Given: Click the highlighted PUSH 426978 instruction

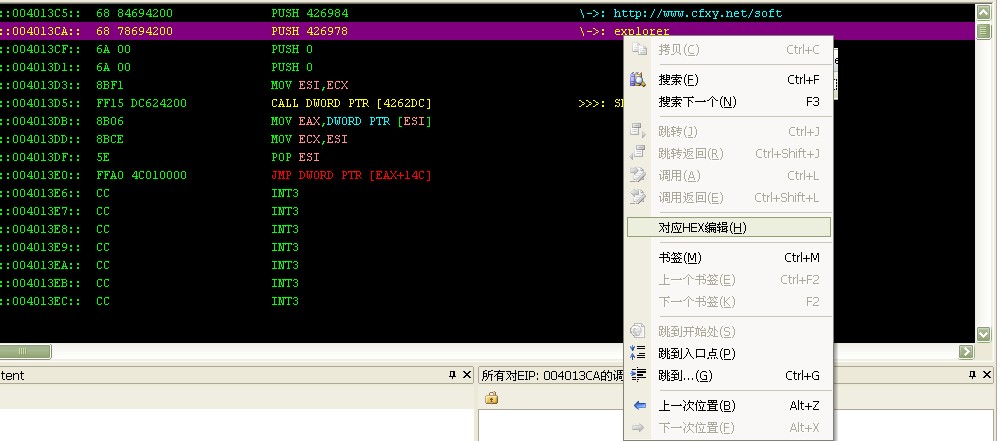Looking at the screenshot, I should coord(310,31).
